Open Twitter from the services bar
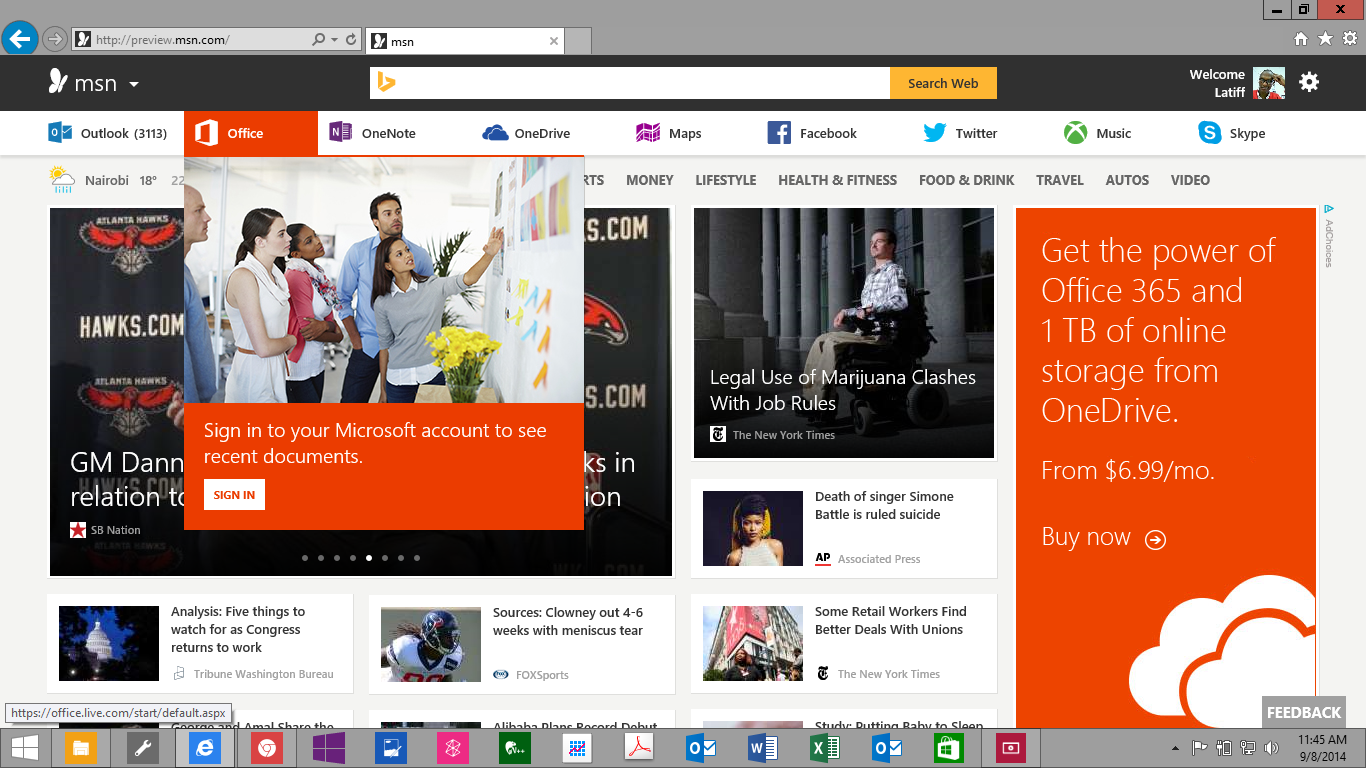 click(960, 133)
